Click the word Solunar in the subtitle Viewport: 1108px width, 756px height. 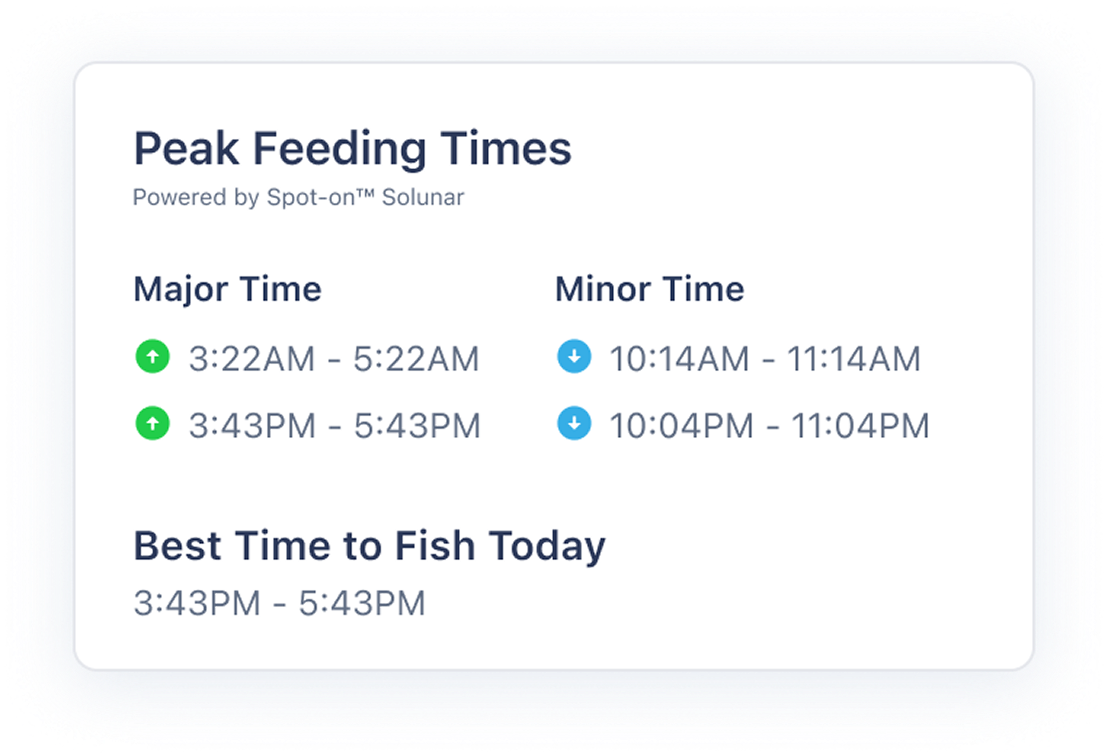(423, 197)
